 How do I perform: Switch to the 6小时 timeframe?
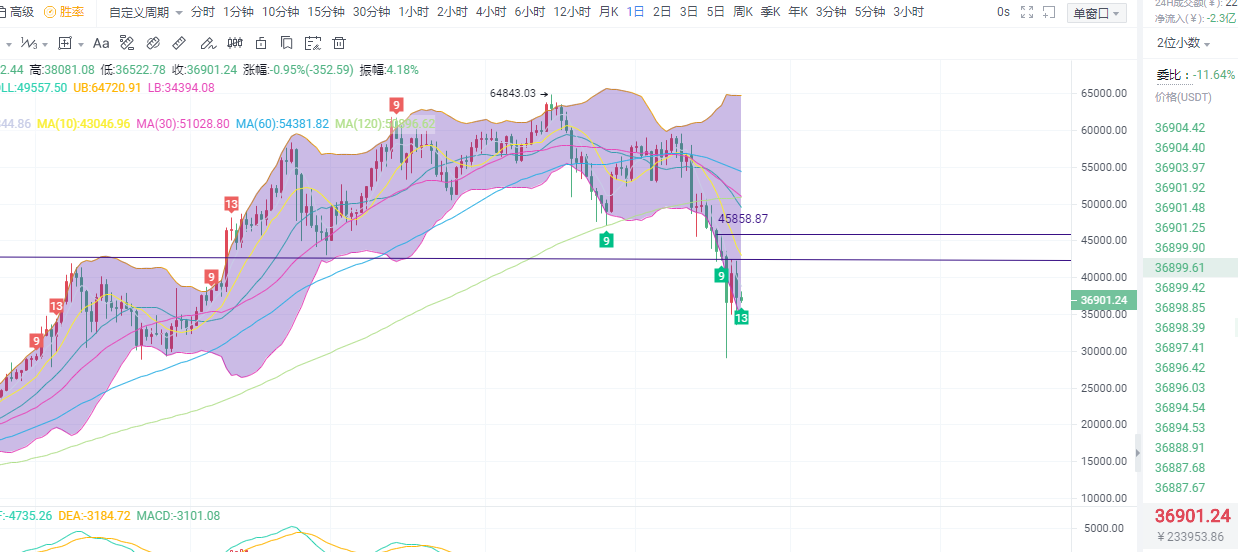tap(530, 12)
